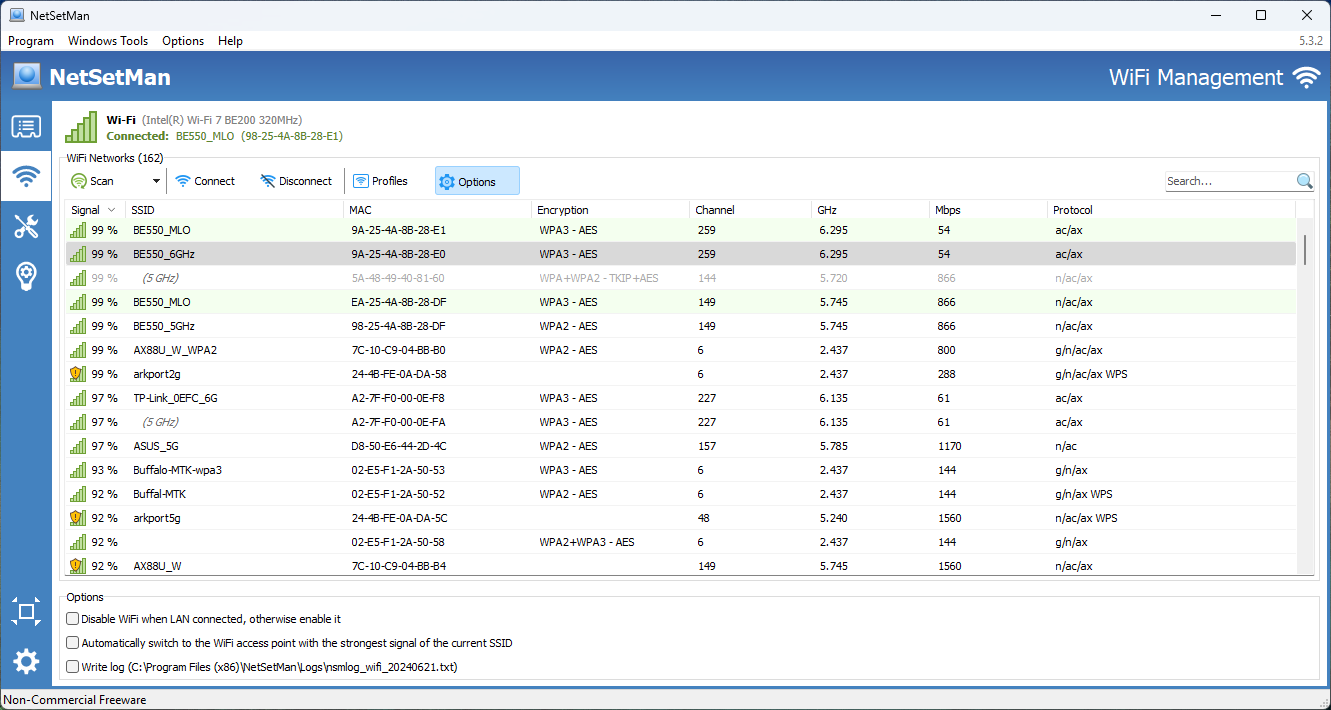This screenshot has width=1331, height=710.
Task: Click the warning shield icon for arkport2g
Action: coord(76,374)
